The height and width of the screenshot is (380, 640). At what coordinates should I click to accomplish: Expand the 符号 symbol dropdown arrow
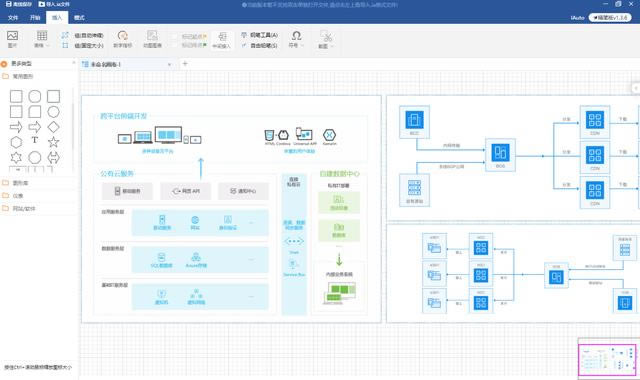coord(302,45)
